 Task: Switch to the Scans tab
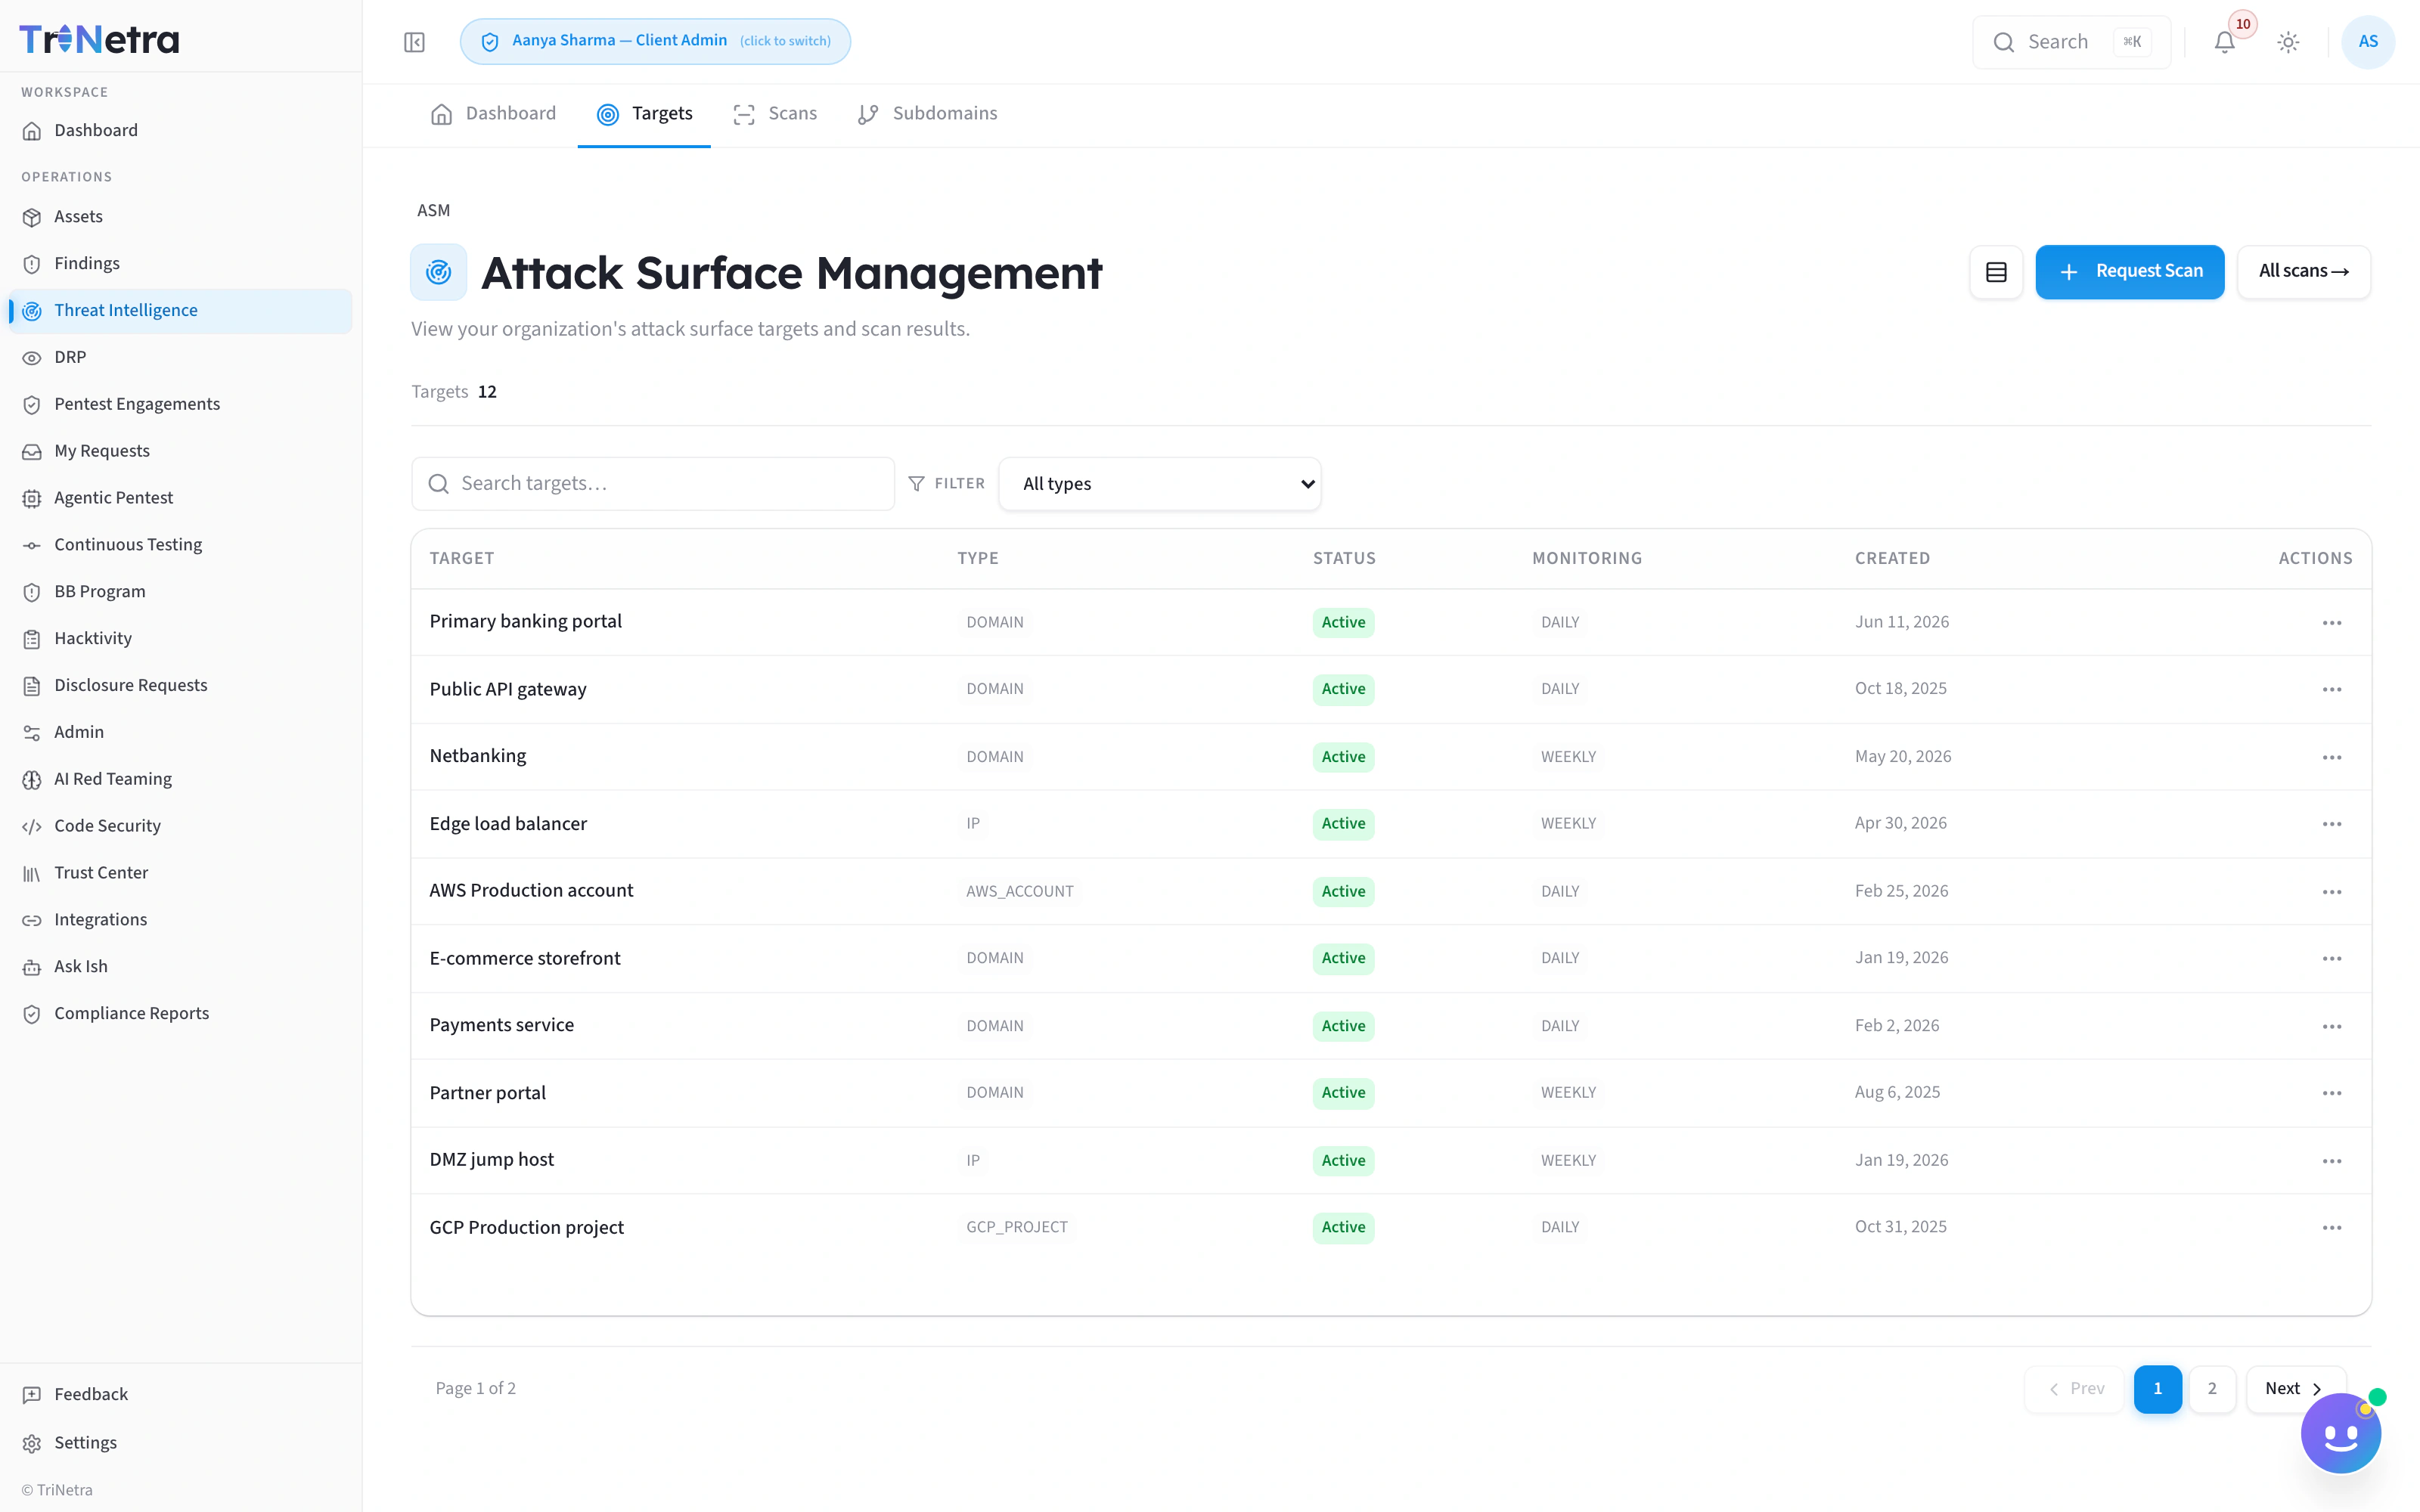[x=775, y=114]
